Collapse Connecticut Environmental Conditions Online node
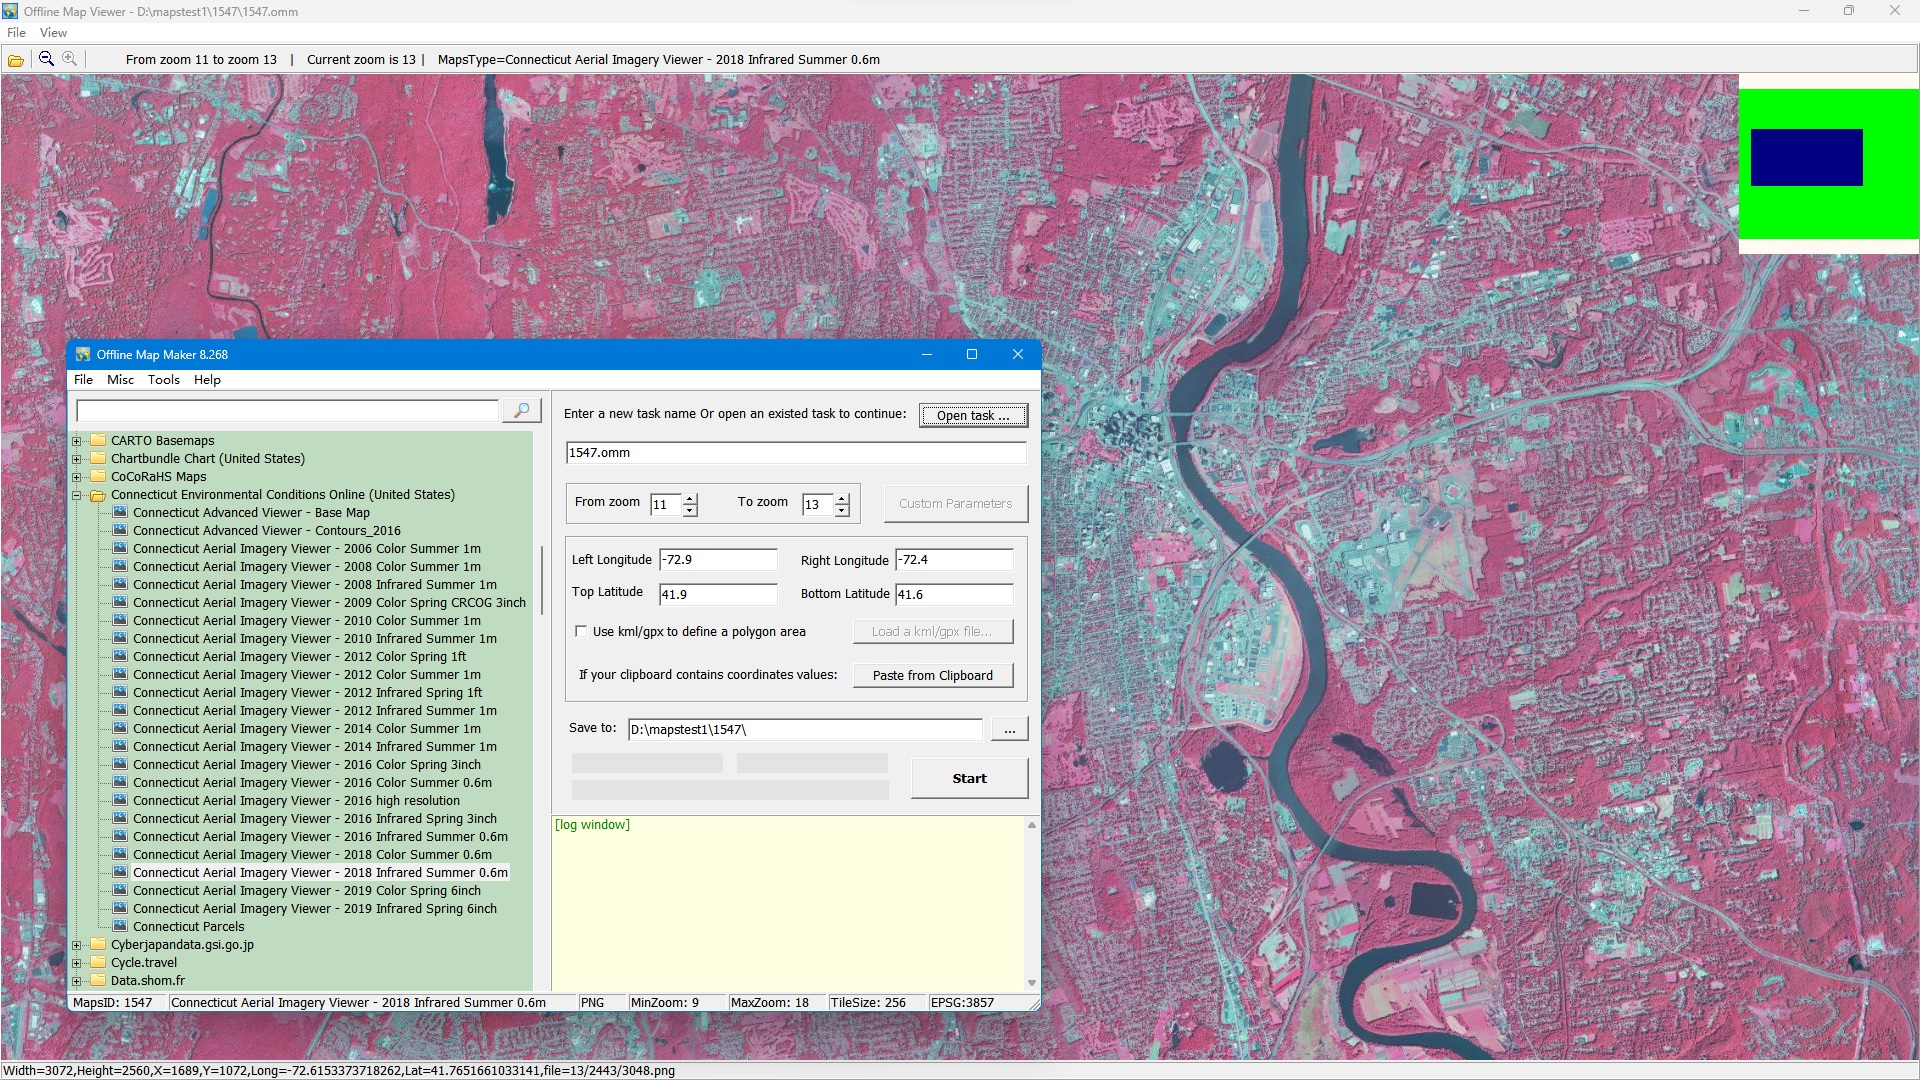The image size is (1920, 1080). coord(77,494)
